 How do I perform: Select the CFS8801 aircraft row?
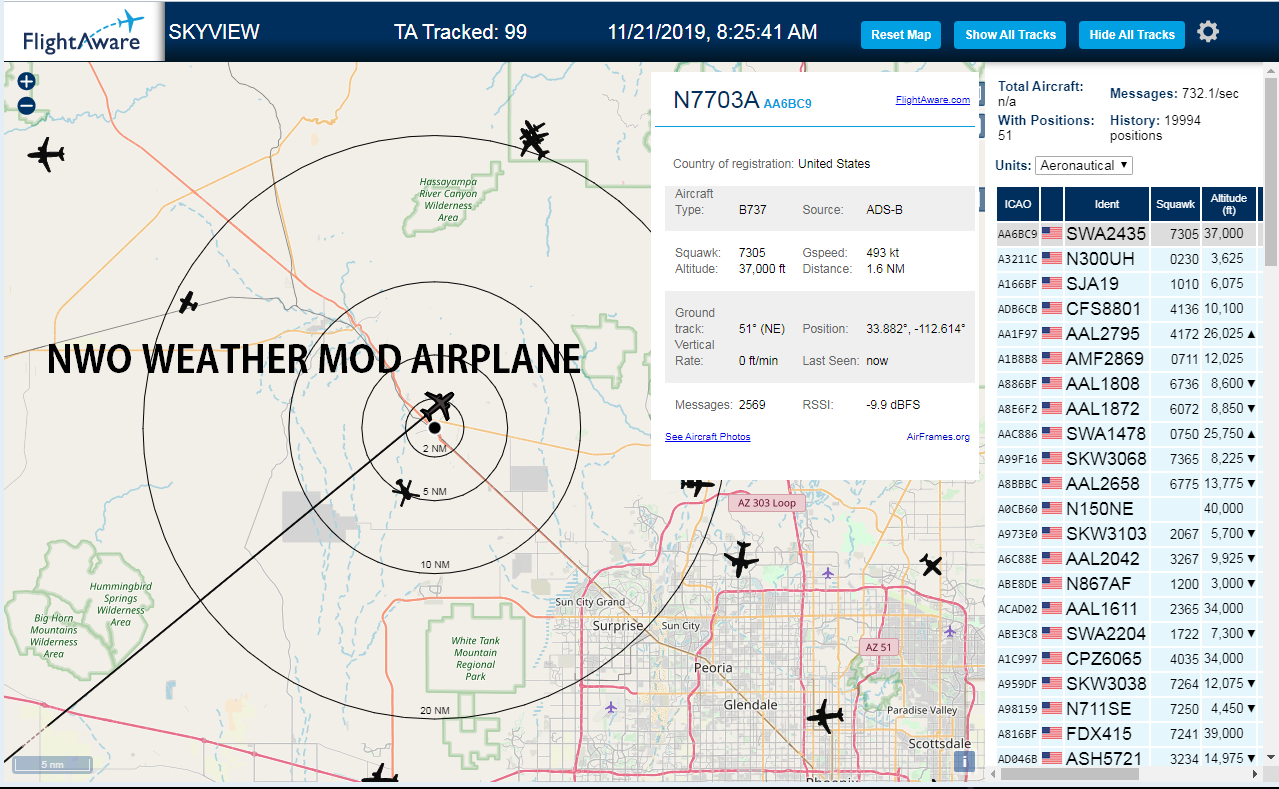tap(1127, 309)
